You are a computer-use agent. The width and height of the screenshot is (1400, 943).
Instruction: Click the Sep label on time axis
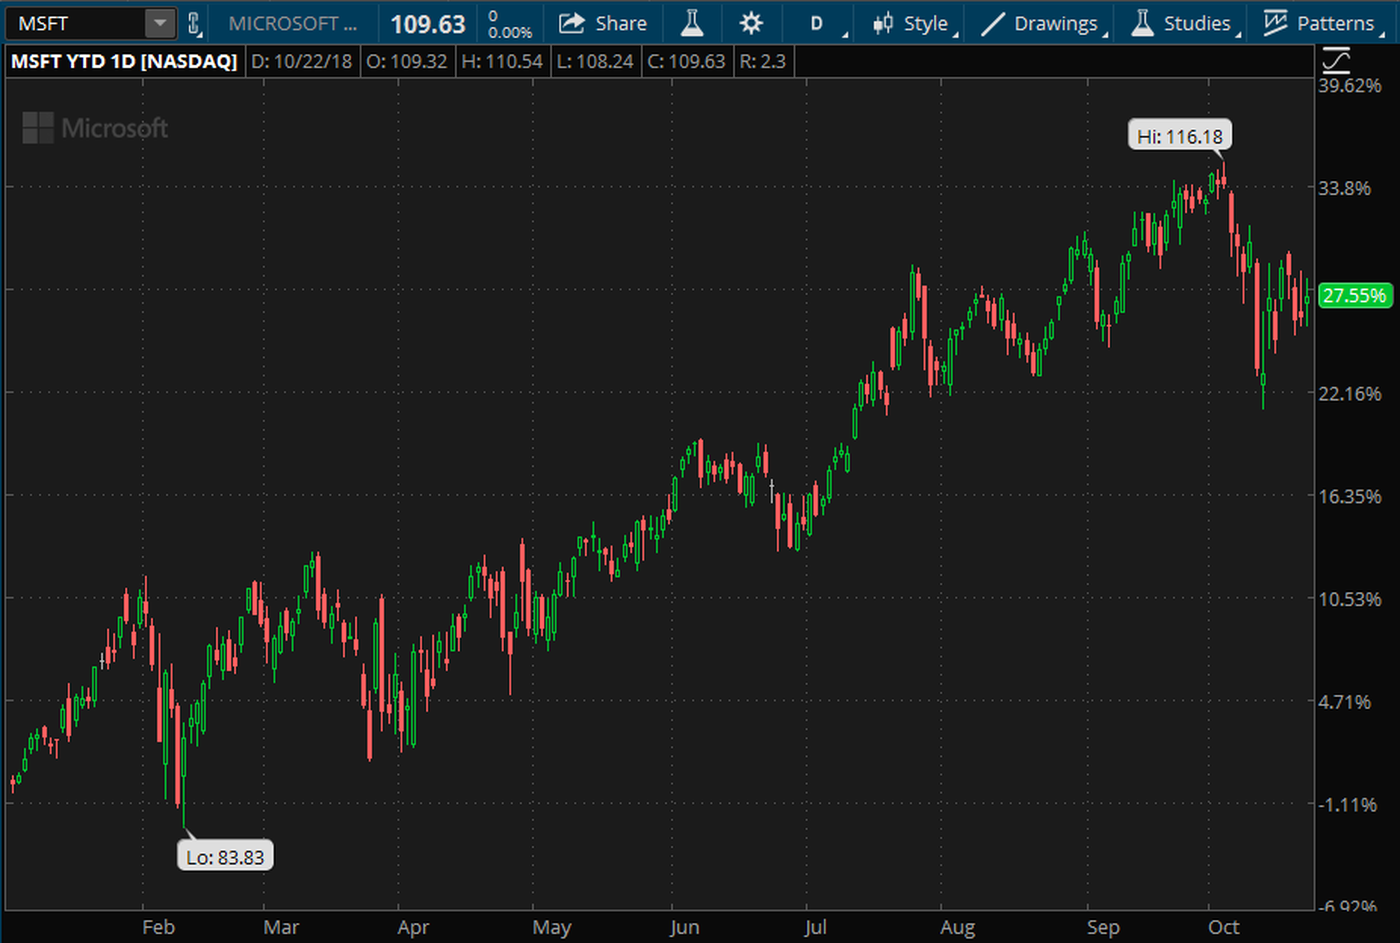tap(1103, 927)
